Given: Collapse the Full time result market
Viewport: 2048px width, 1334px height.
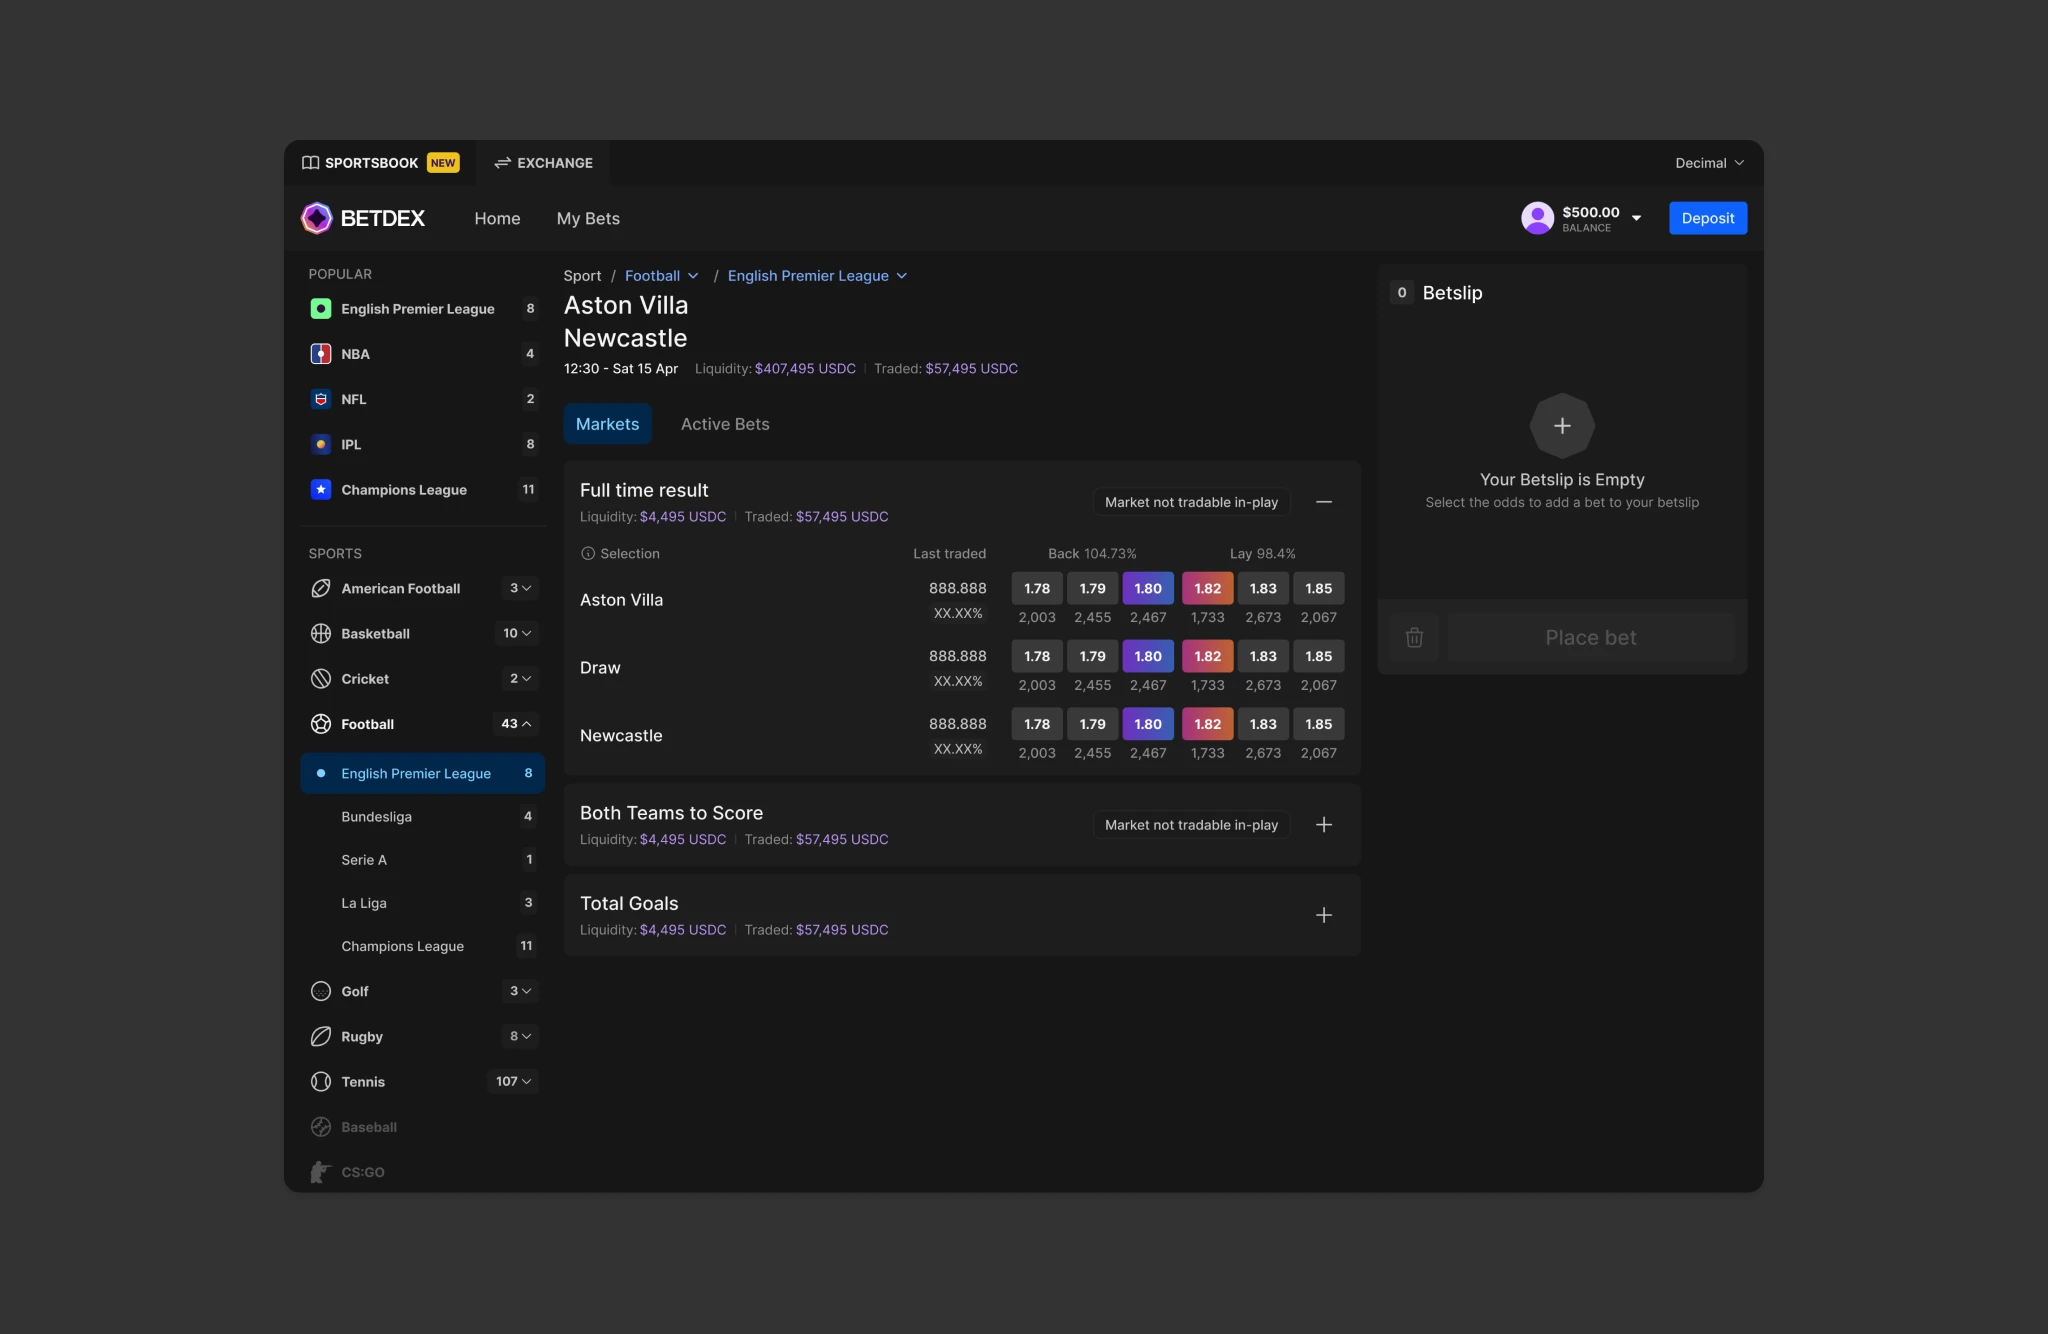Looking at the screenshot, I should [1323, 501].
